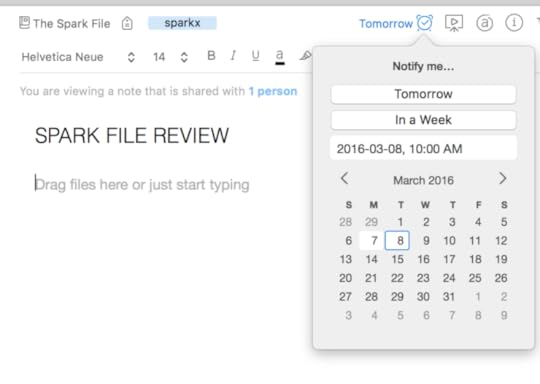Select the highlighter tool
This screenshot has height=384, width=540.
click(x=305, y=55)
